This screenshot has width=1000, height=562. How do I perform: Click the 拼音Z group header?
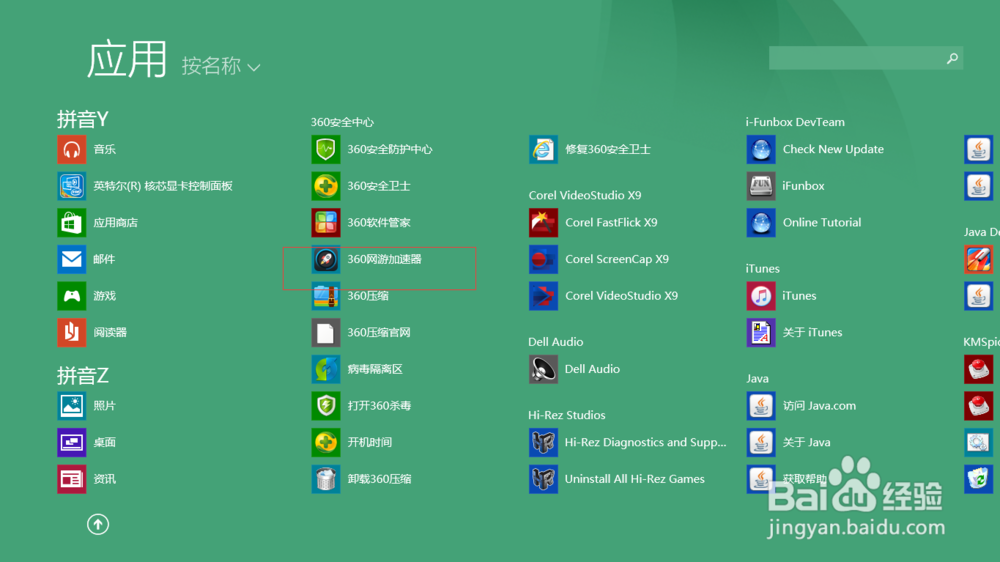(83, 375)
